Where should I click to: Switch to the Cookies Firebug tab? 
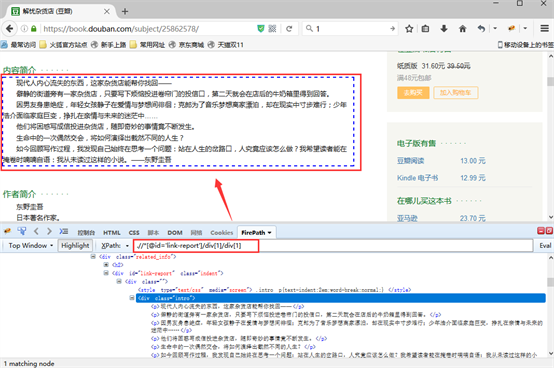[x=222, y=233]
